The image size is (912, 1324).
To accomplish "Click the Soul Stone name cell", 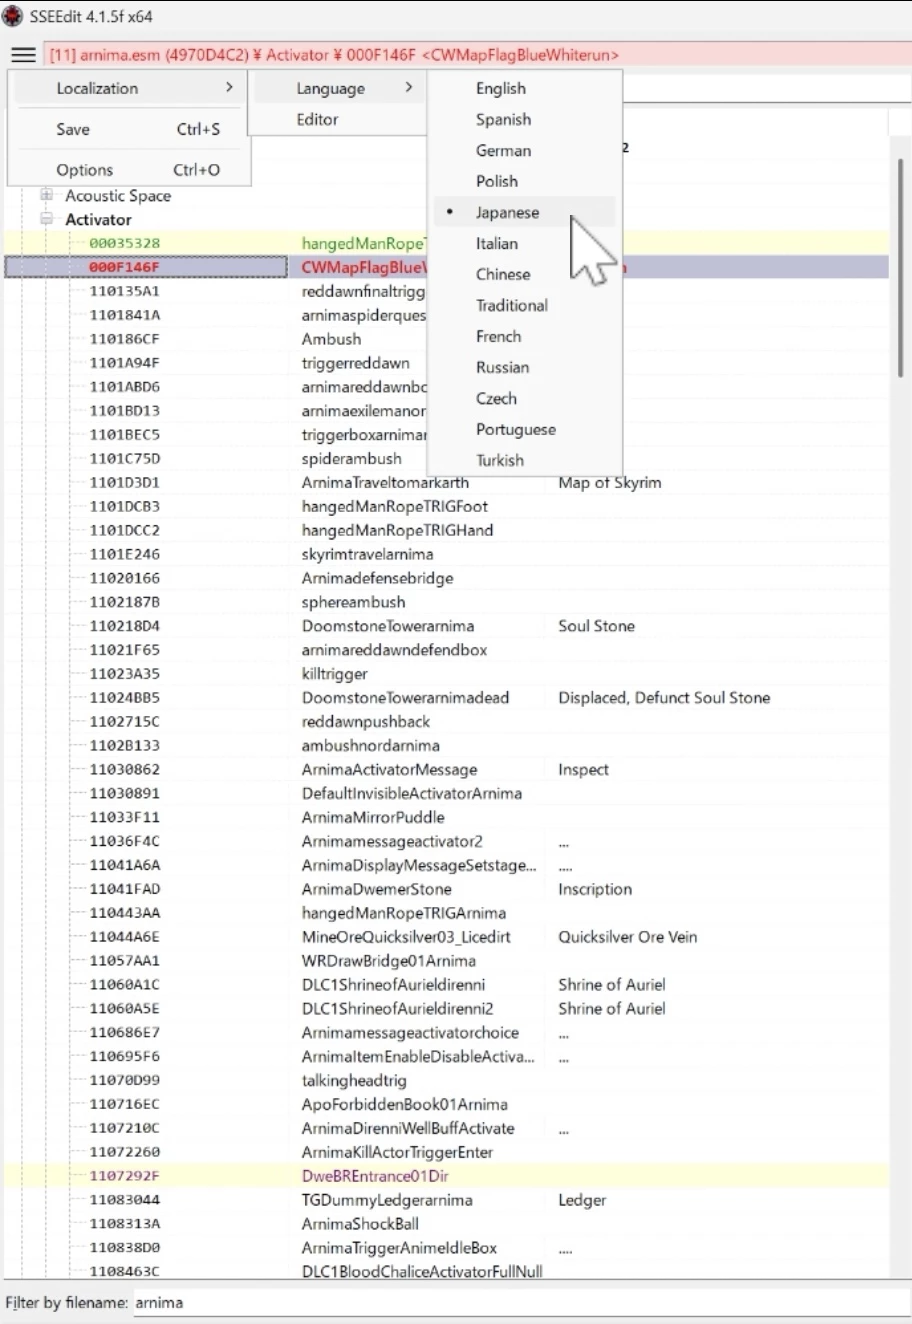I will coord(596,626).
